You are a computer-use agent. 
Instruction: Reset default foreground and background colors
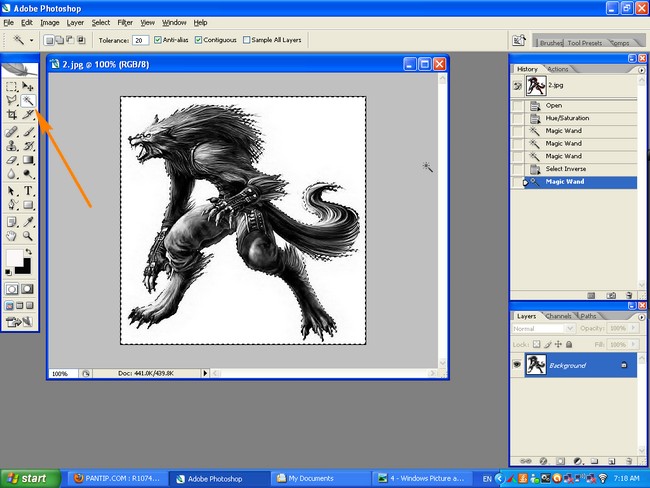(x=8, y=272)
